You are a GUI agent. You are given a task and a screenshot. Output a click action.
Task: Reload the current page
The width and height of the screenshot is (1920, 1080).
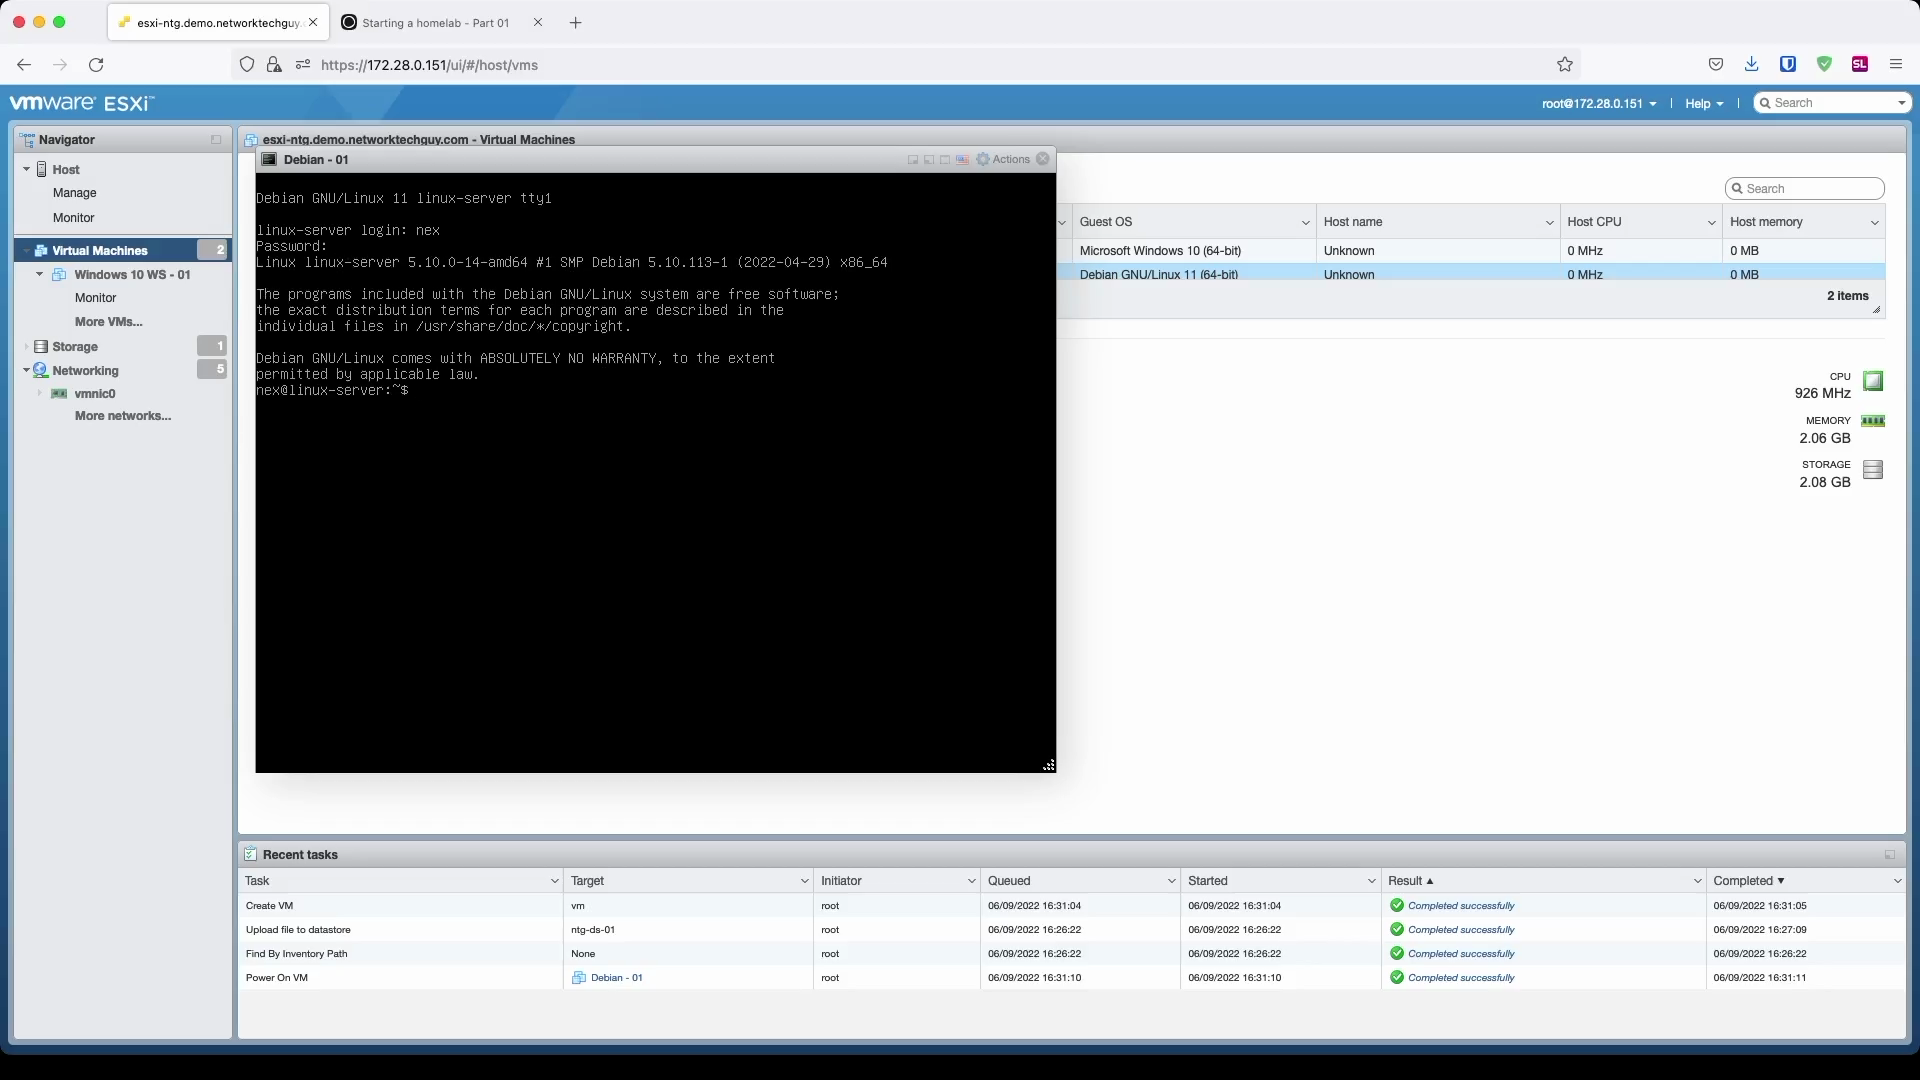pyautogui.click(x=96, y=64)
